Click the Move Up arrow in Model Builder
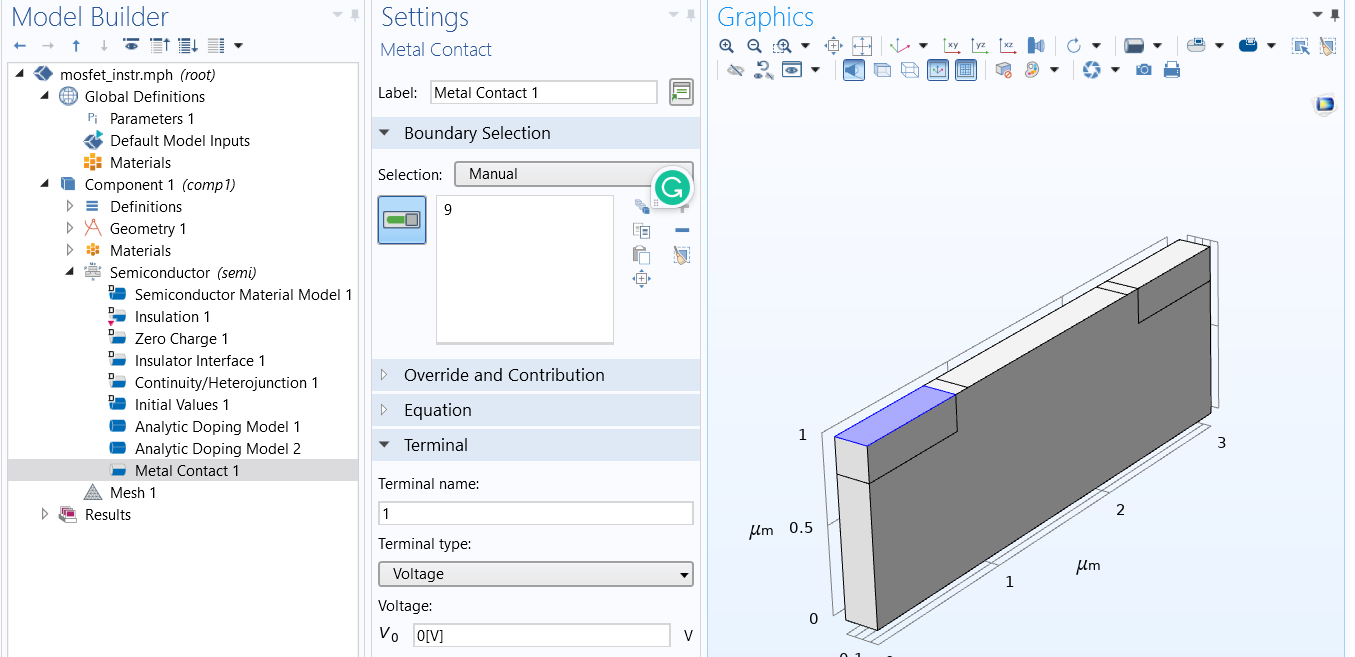 [76, 46]
